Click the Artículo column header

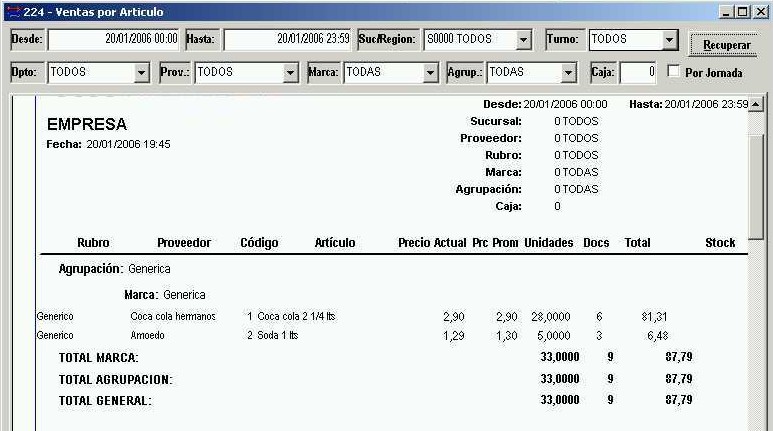click(335, 243)
